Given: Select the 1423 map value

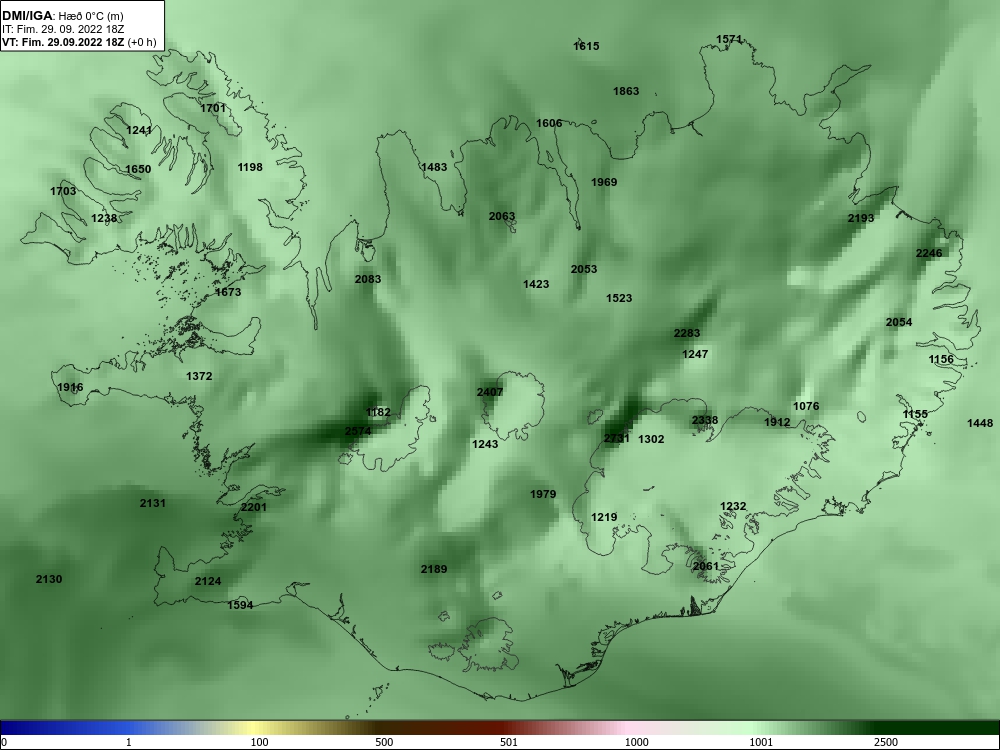Looking at the screenshot, I should coord(536,284).
